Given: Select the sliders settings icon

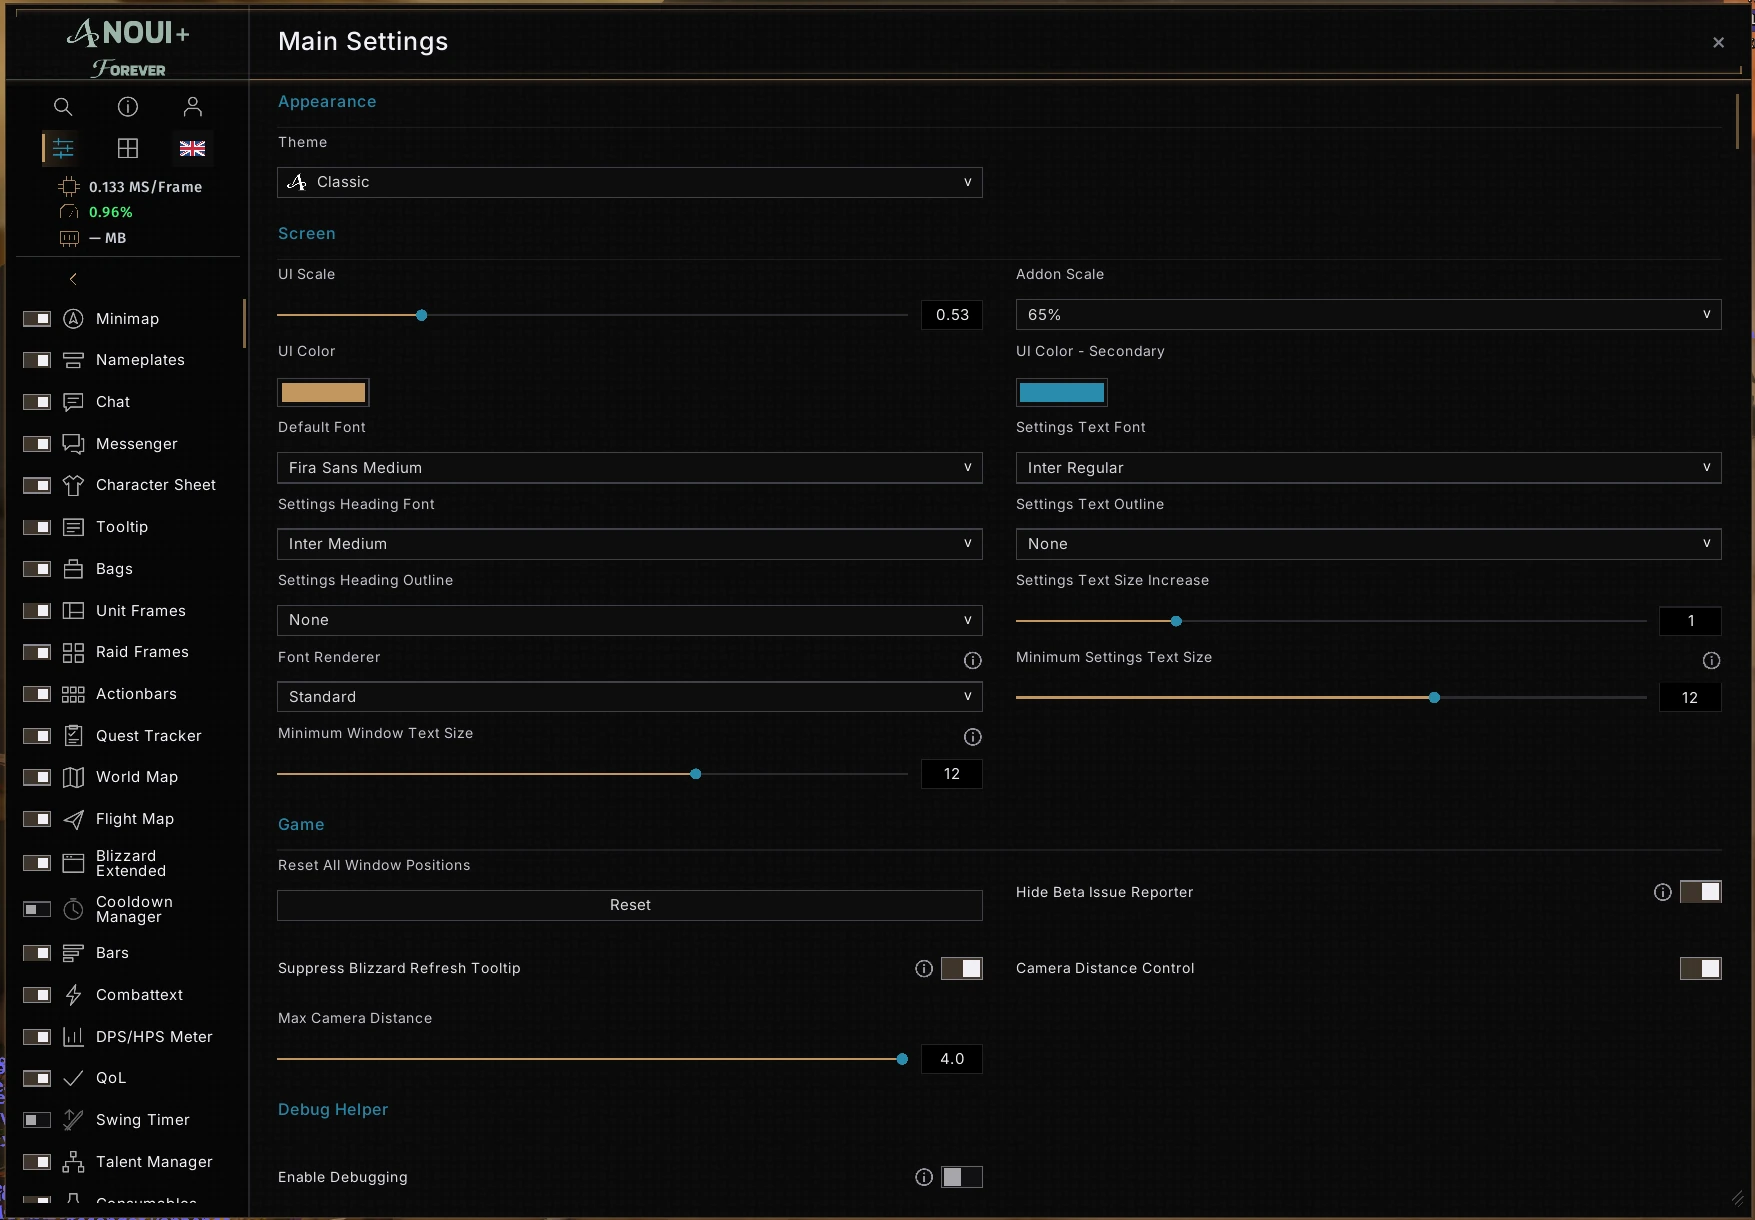Looking at the screenshot, I should point(63,148).
